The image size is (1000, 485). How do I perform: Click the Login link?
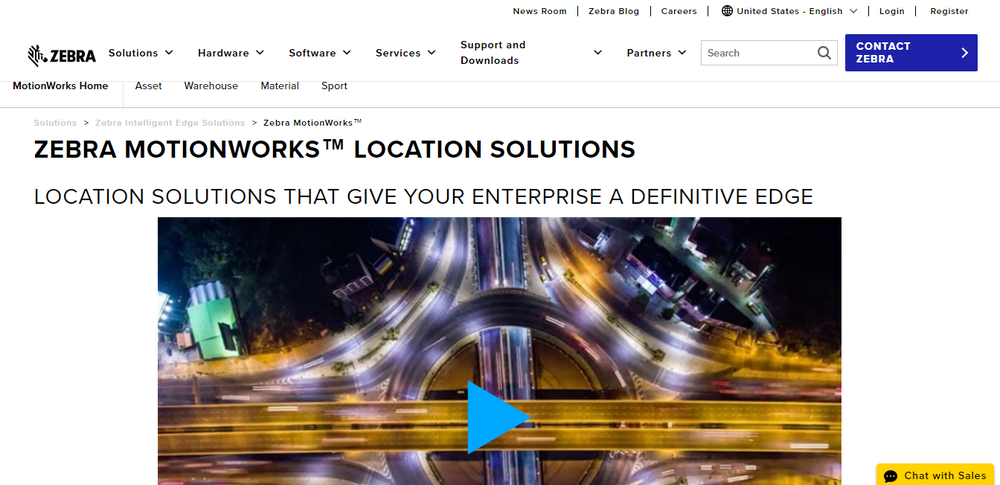(892, 11)
